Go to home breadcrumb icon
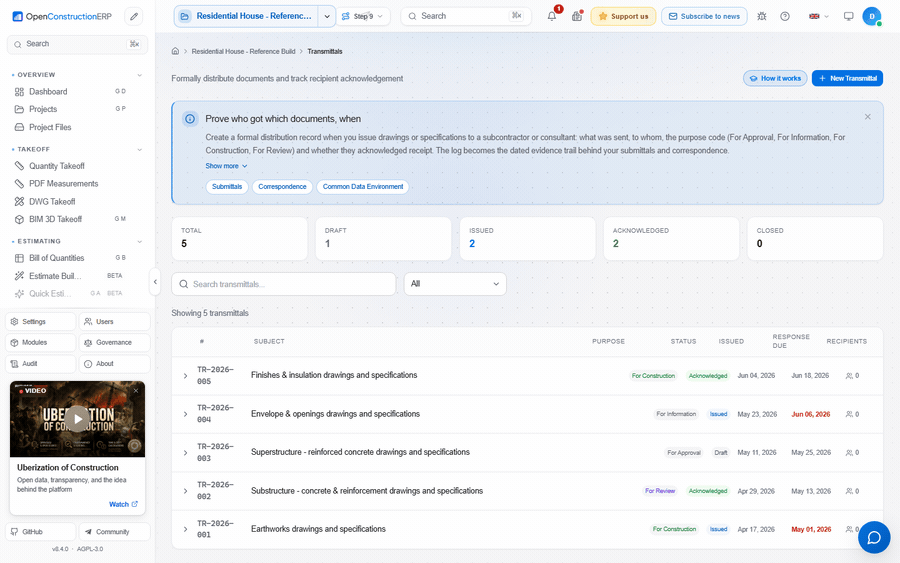This screenshot has width=900, height=563. [175, 51]
